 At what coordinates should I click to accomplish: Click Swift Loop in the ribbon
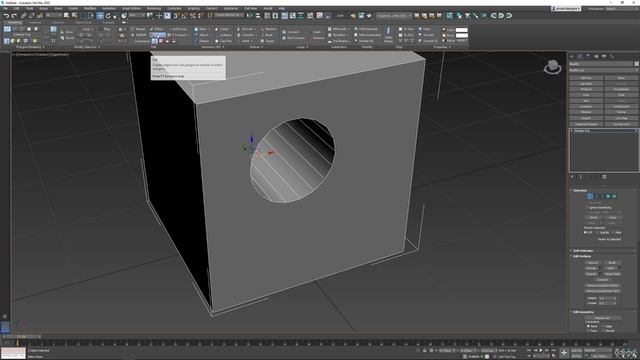click(178, 29)
